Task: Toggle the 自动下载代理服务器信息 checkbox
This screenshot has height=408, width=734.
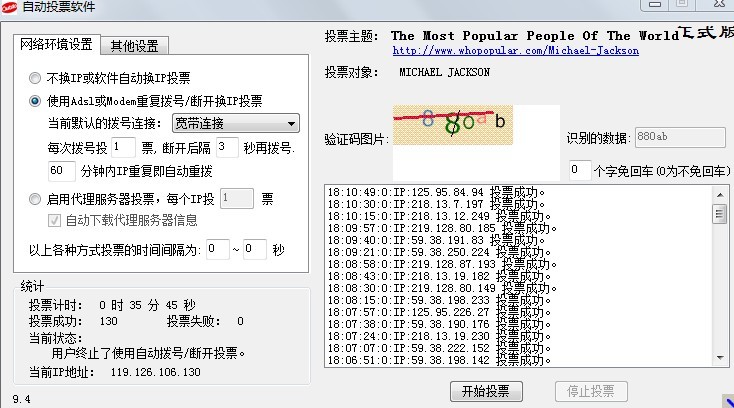Action: click(x=56, y=220)
